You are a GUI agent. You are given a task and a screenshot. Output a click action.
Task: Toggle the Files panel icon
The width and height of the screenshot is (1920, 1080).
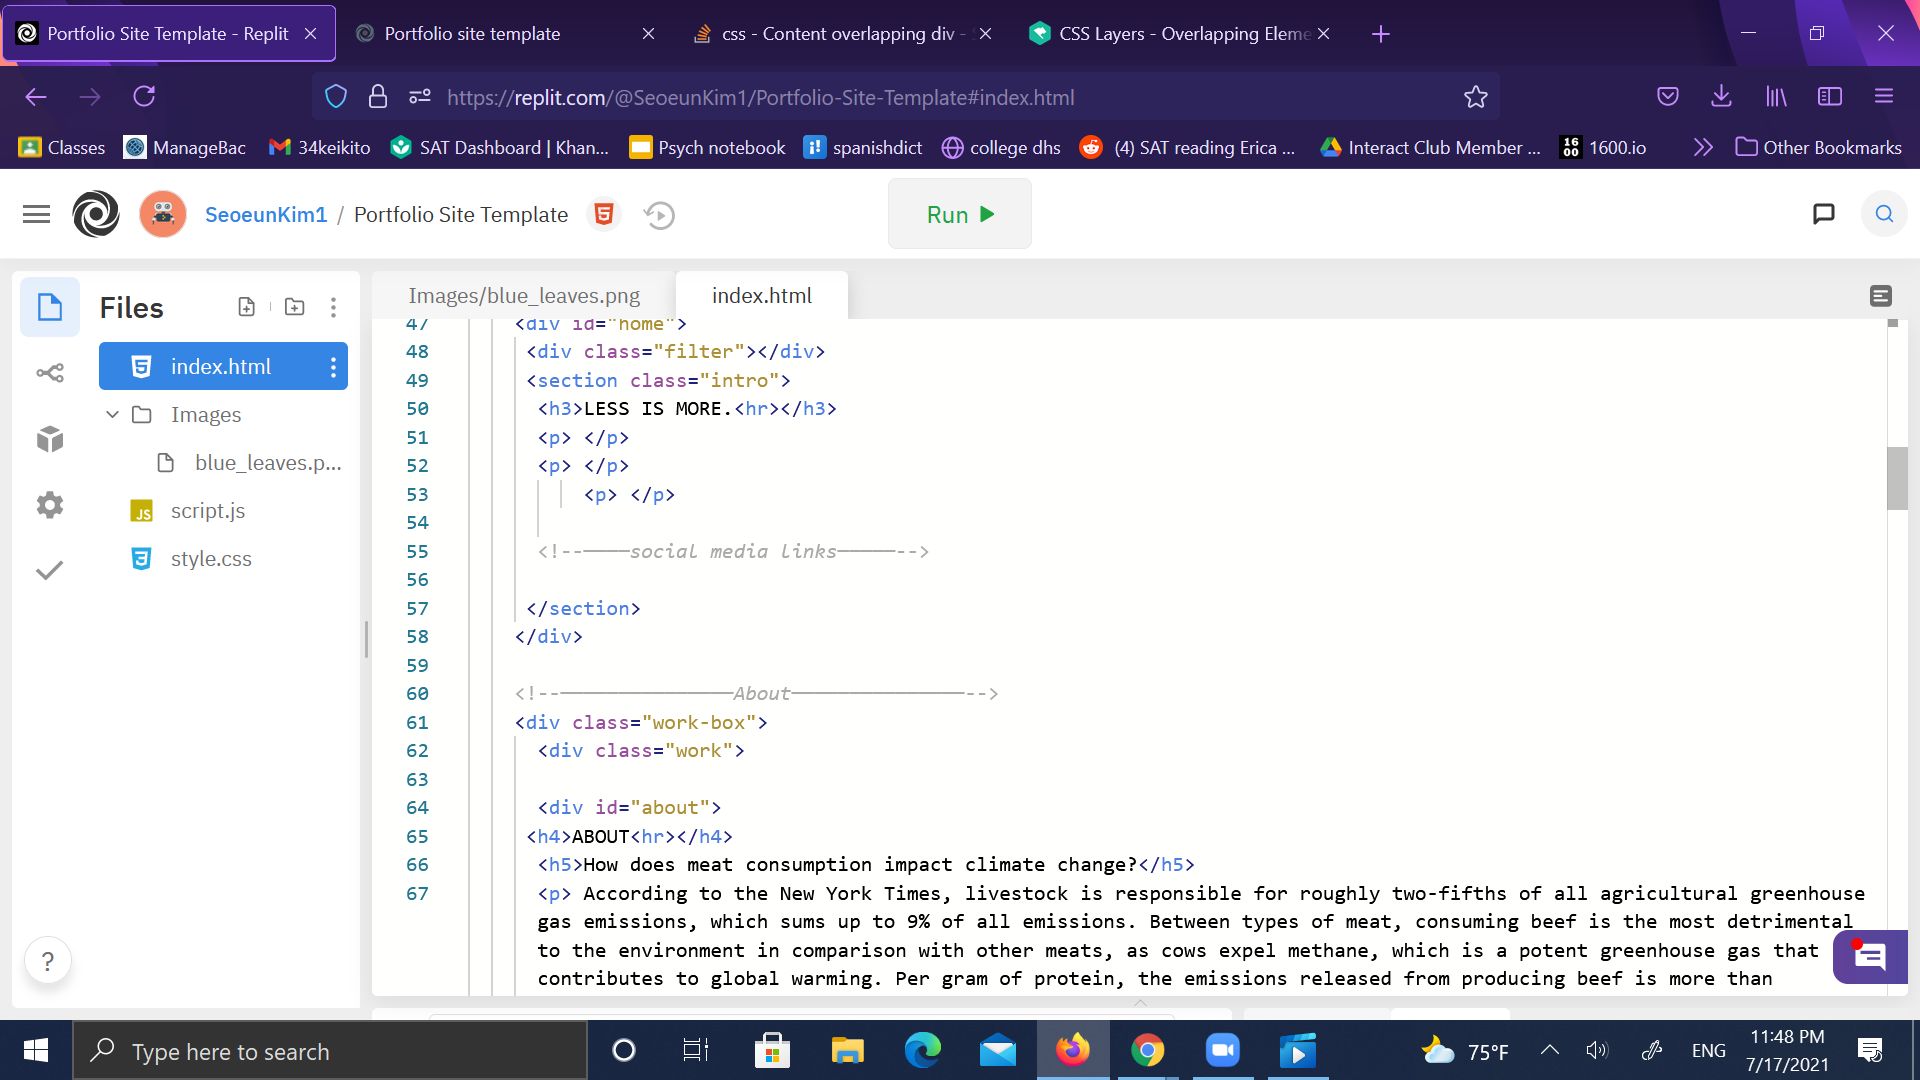[x=50, y=307]
